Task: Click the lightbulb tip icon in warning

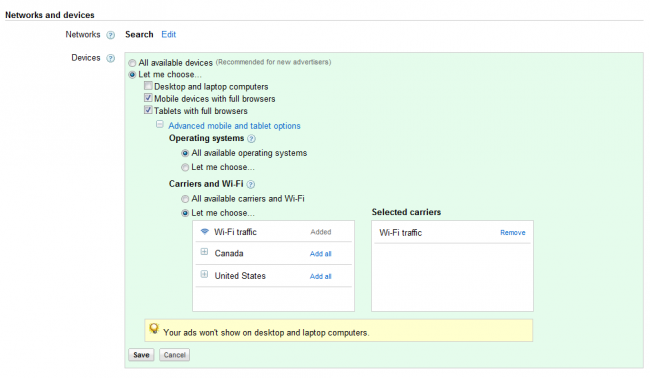Action: 154,329
